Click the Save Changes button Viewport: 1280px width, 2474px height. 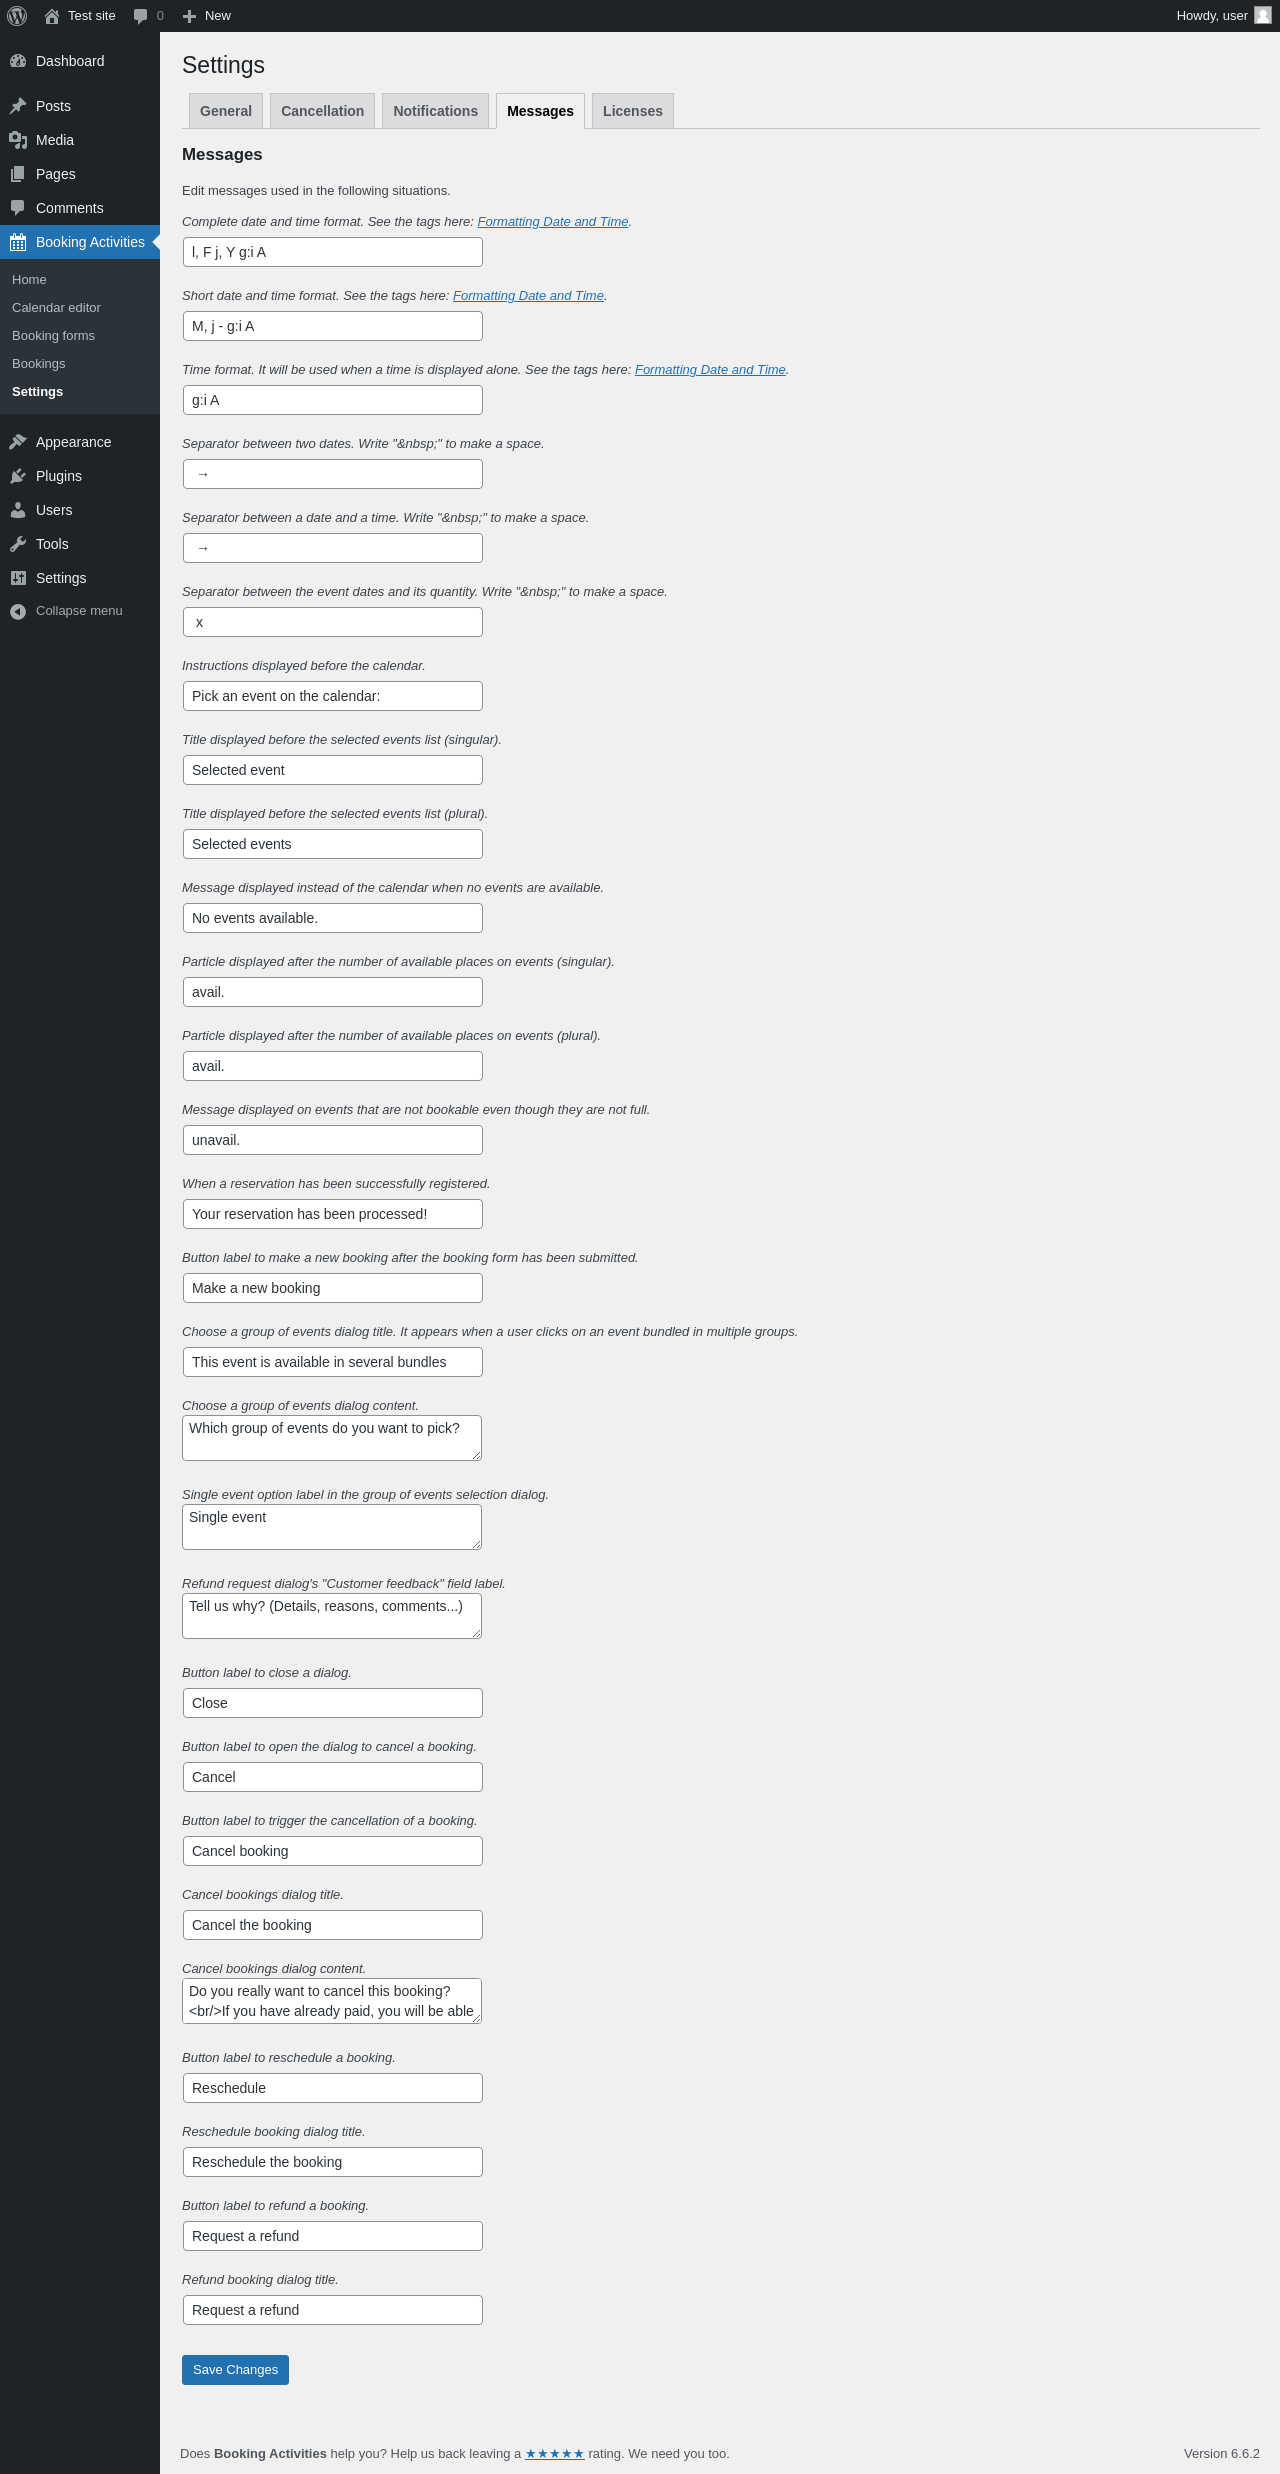[235, 2370]
